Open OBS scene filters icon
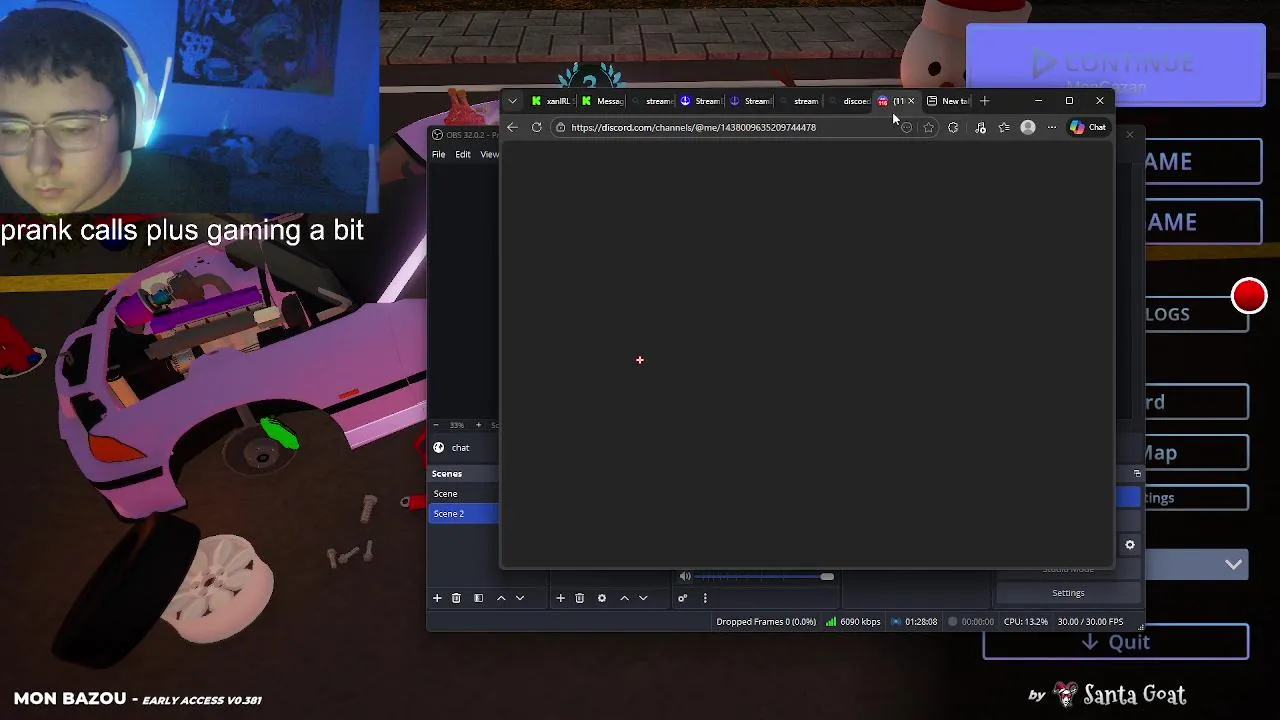The image size is (1280, 720). (478, 598)
